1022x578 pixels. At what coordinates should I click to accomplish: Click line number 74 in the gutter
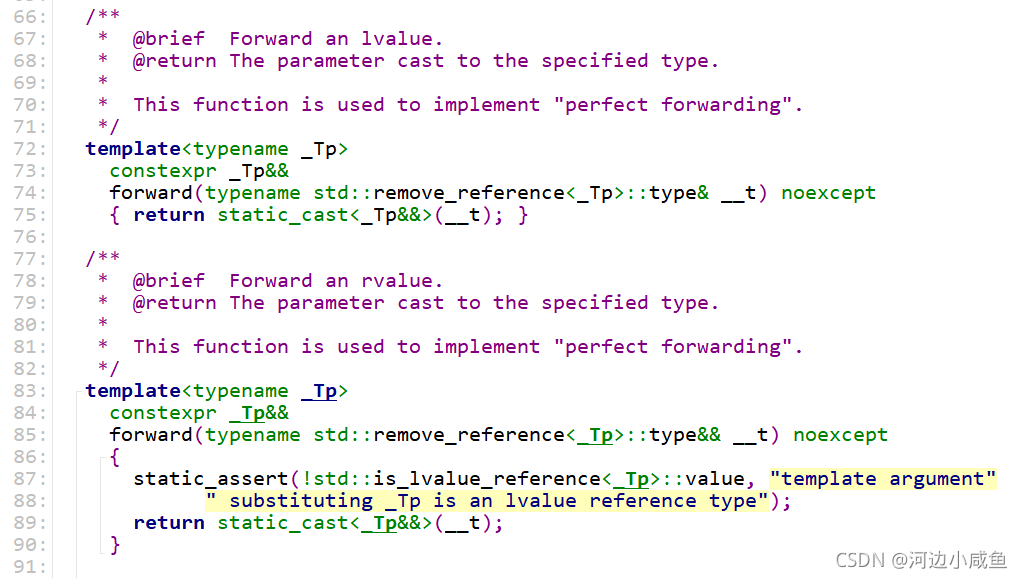click(x=29, y=194)
